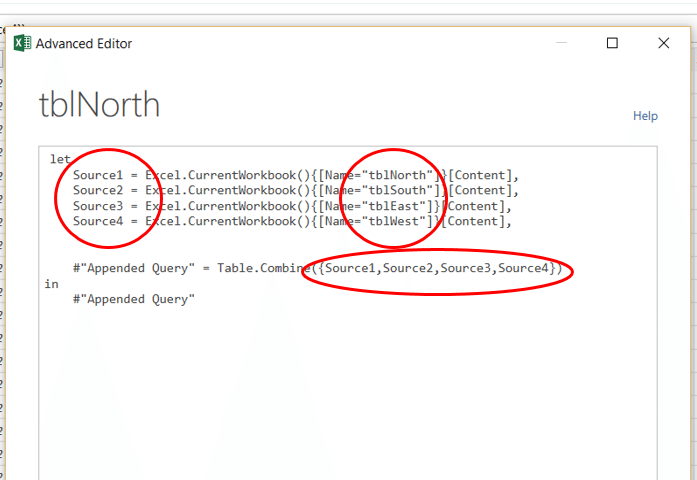The image size is (697, 480).
Task: Open the Help link
Action: pos(645,116)
